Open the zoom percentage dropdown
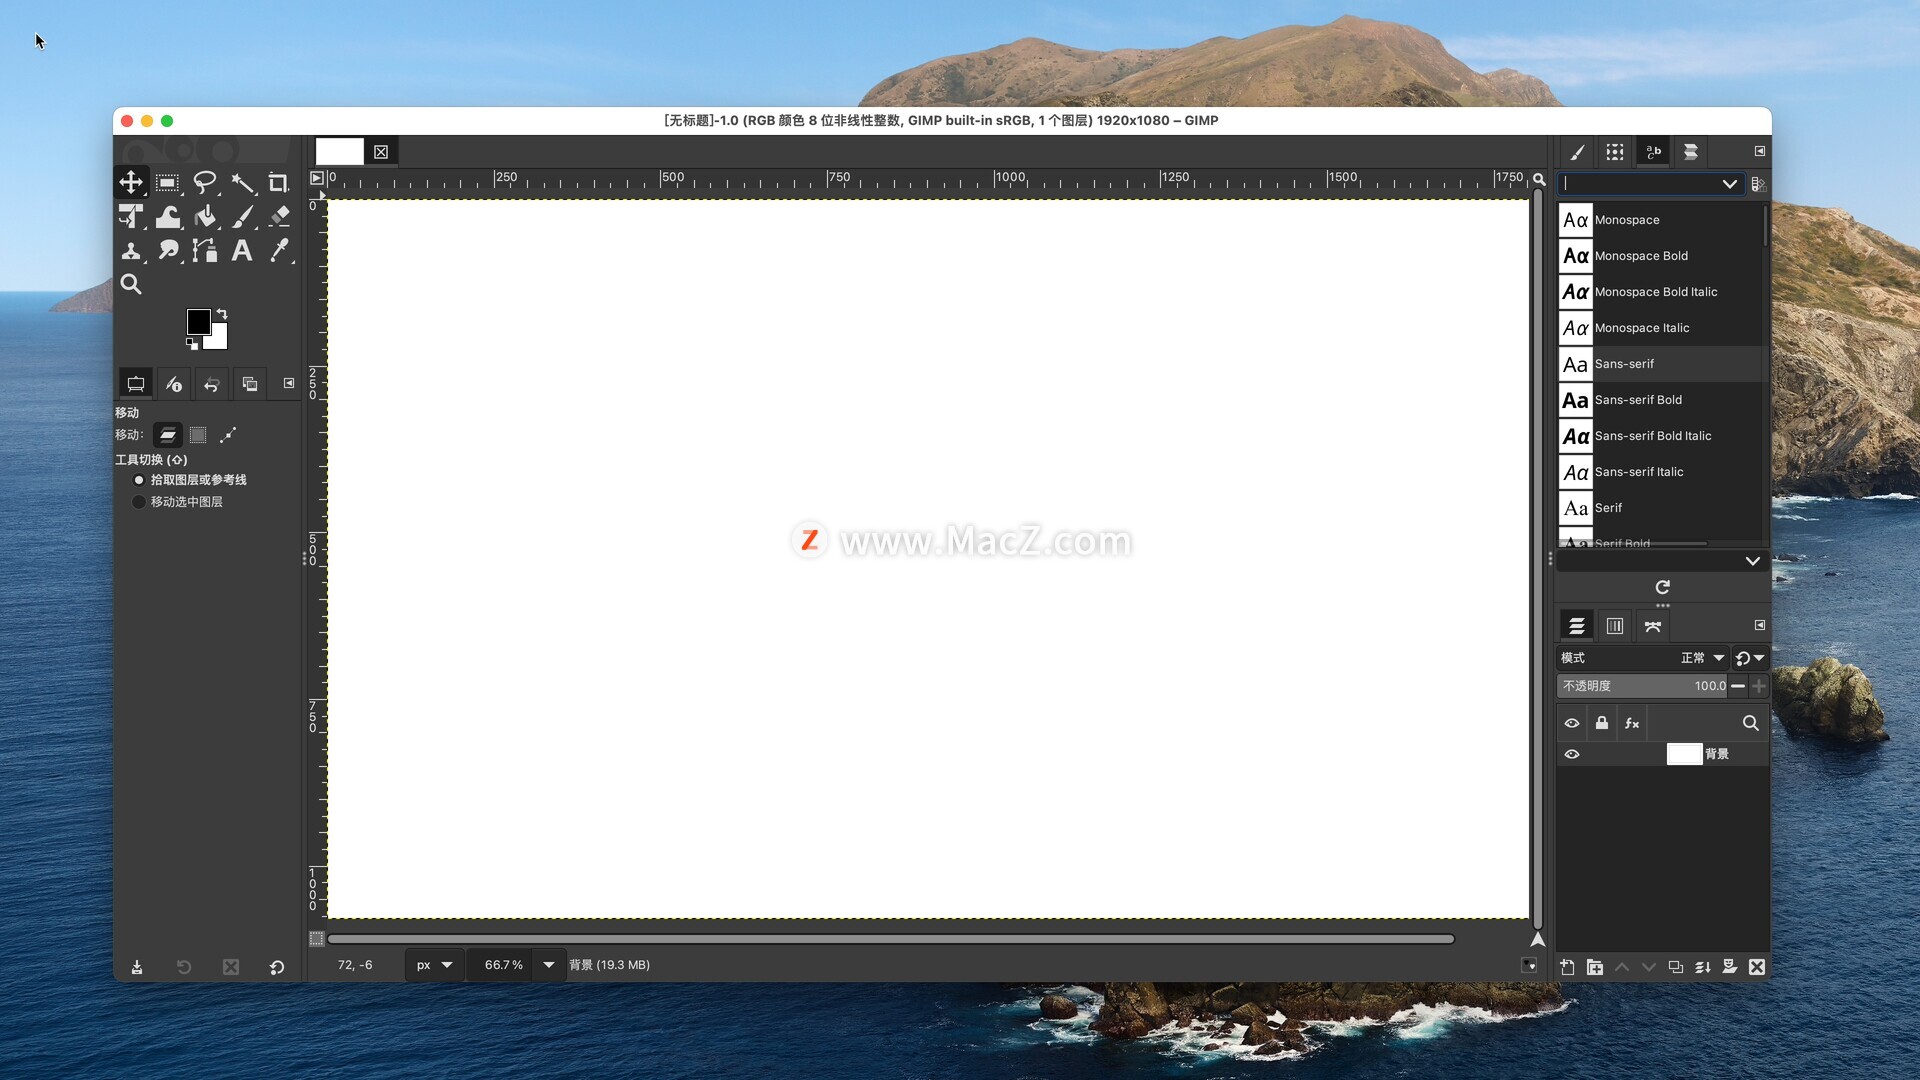The width and height of the screenshot is (1920, 1080). 548,965
